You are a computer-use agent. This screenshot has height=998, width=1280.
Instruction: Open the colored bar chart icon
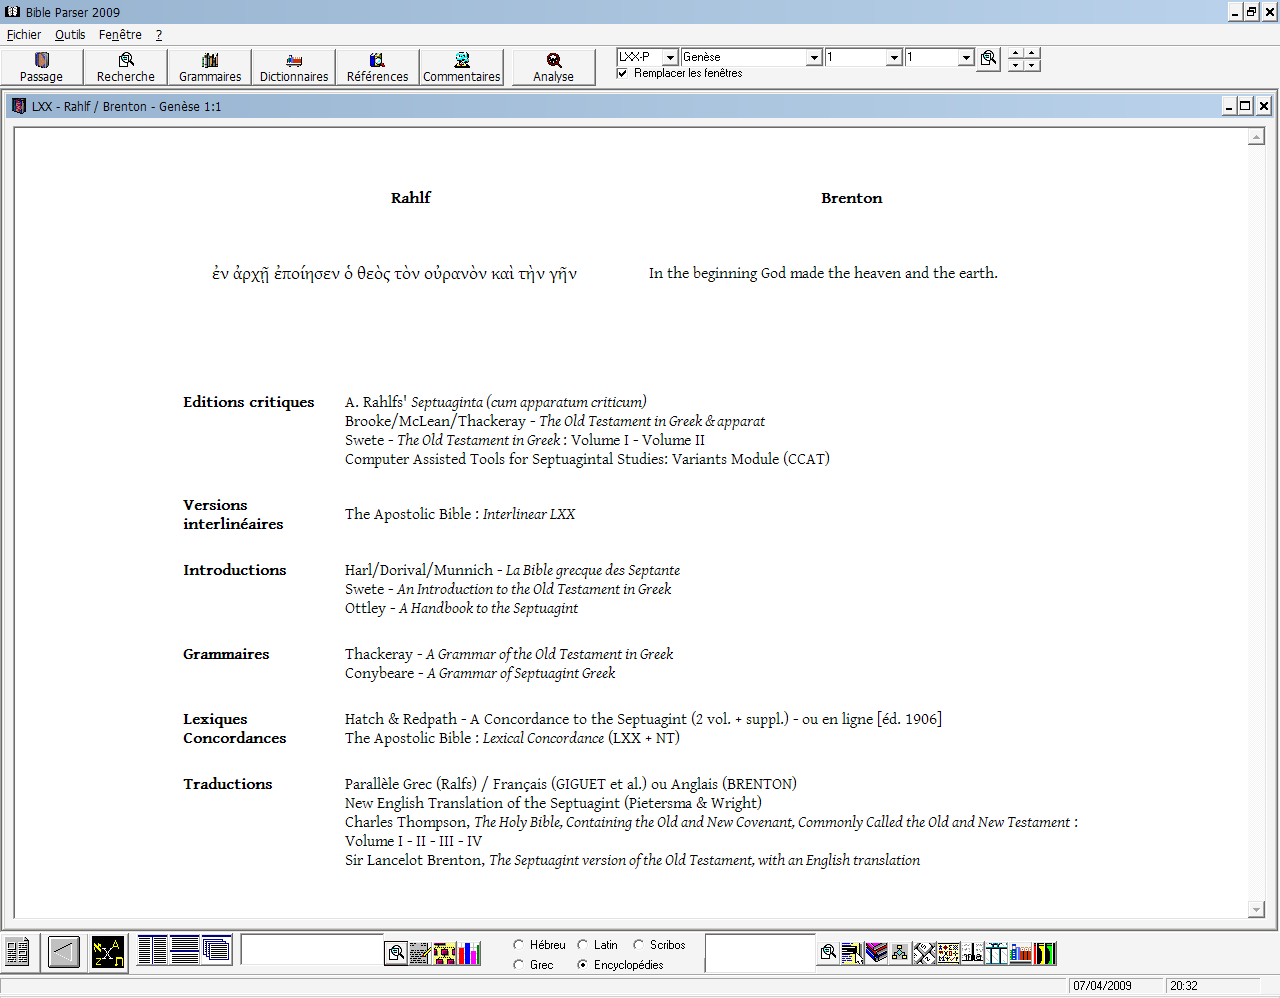(x=469, y=953)
